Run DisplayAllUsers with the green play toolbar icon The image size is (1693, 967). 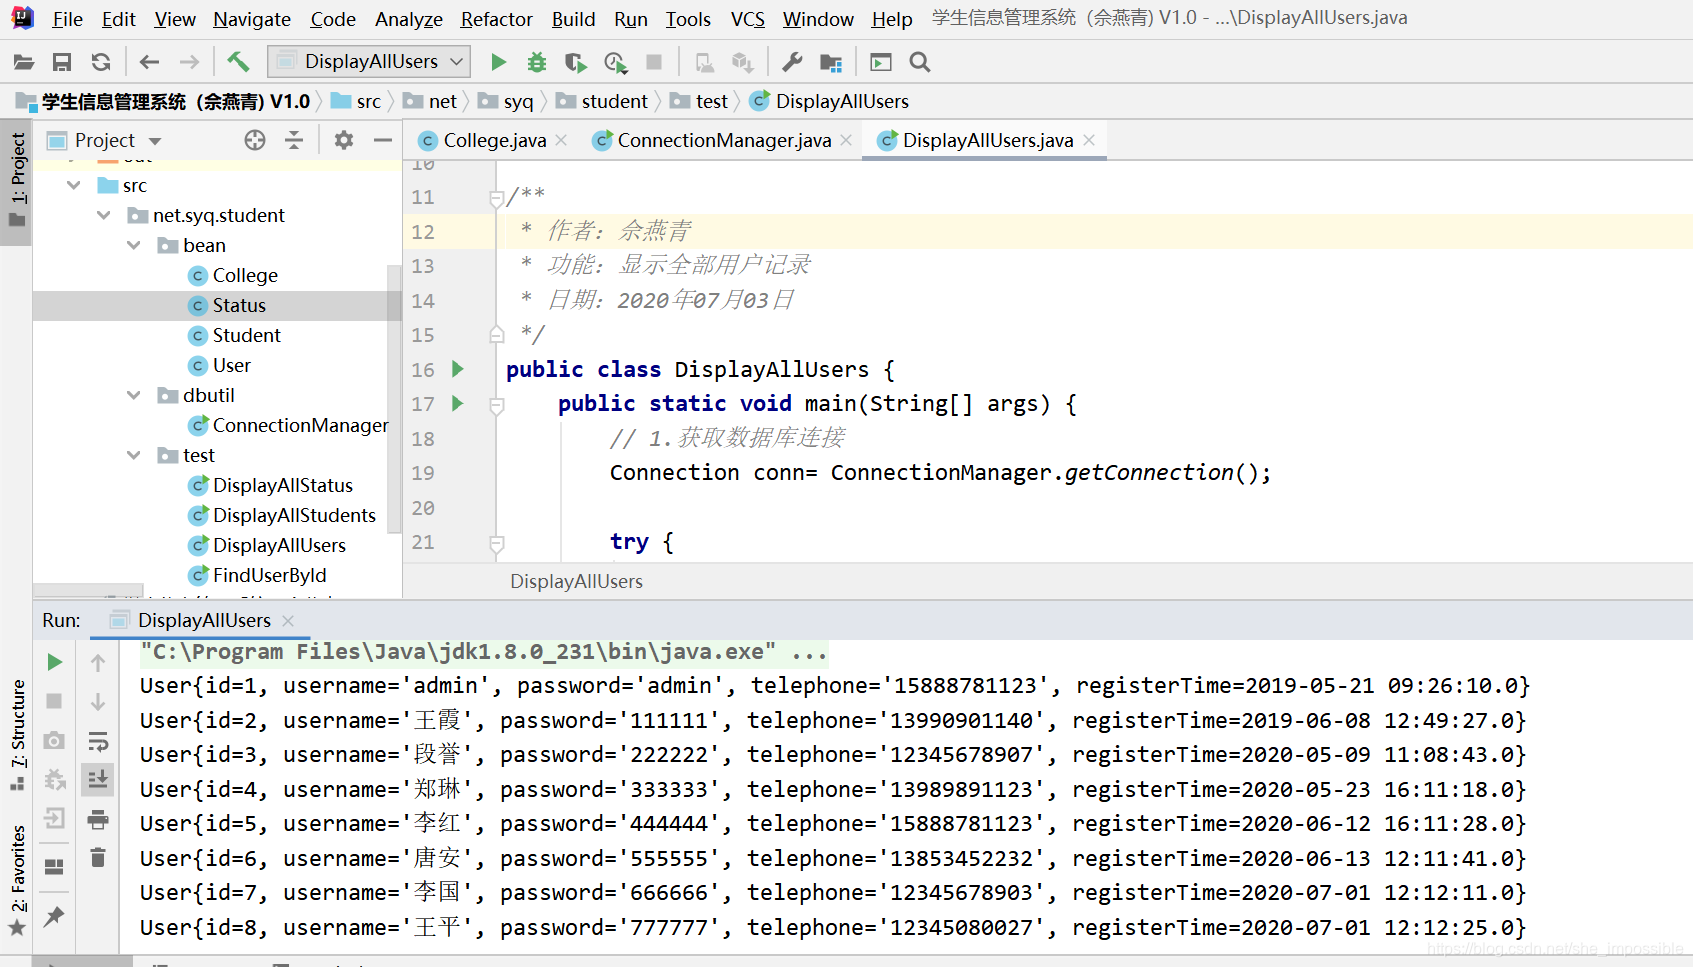pos(498,62)
